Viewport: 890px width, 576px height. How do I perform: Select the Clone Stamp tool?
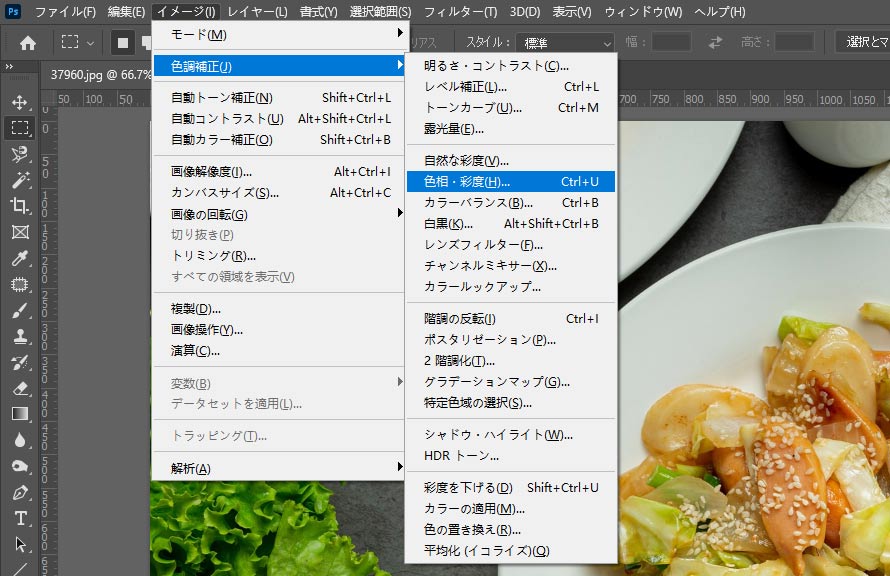coord(20,337)
